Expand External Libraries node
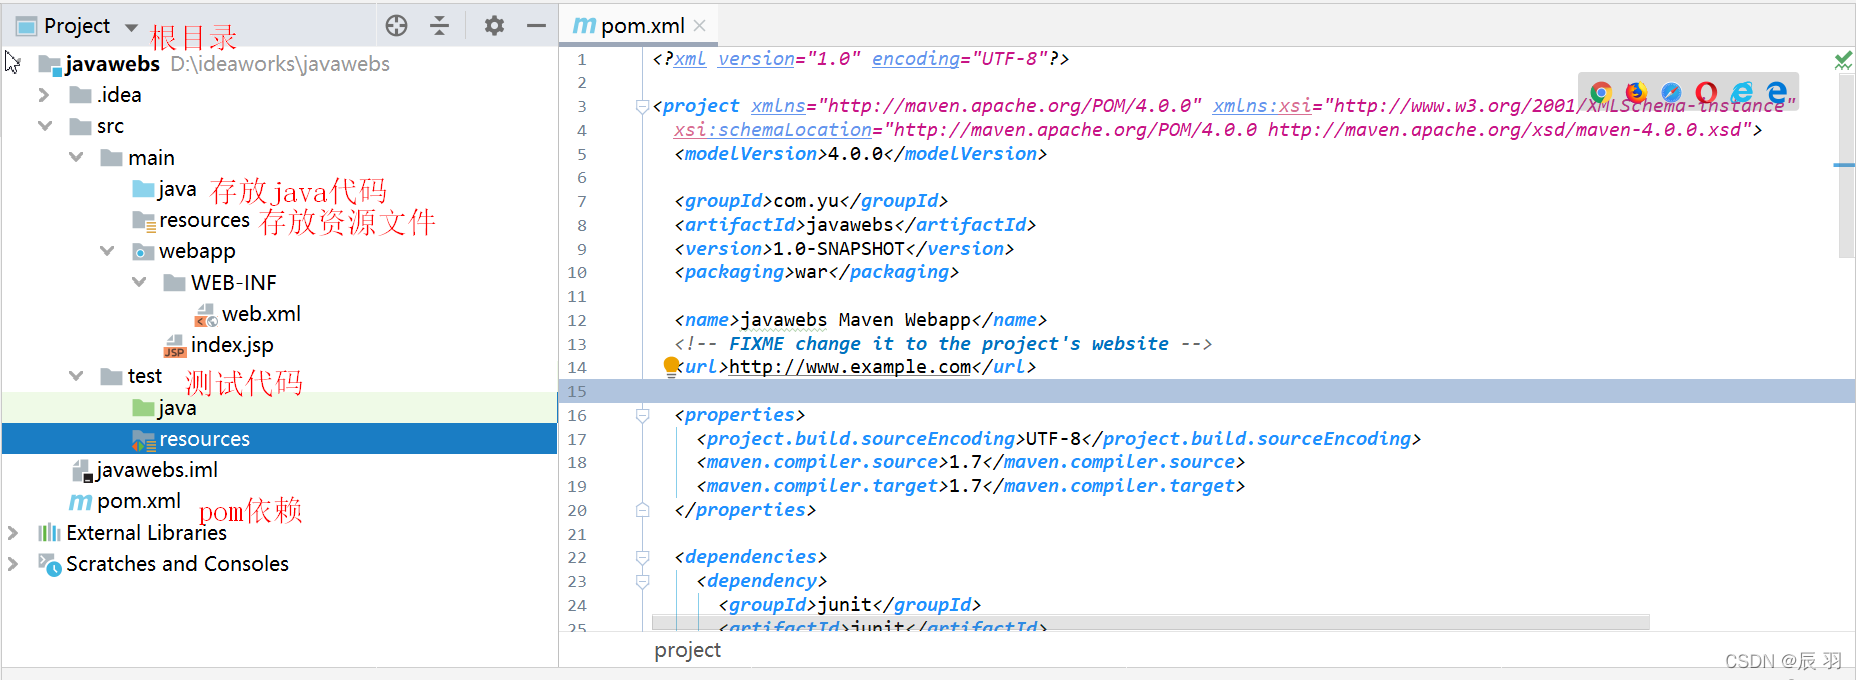 click(x=13, y=533)
